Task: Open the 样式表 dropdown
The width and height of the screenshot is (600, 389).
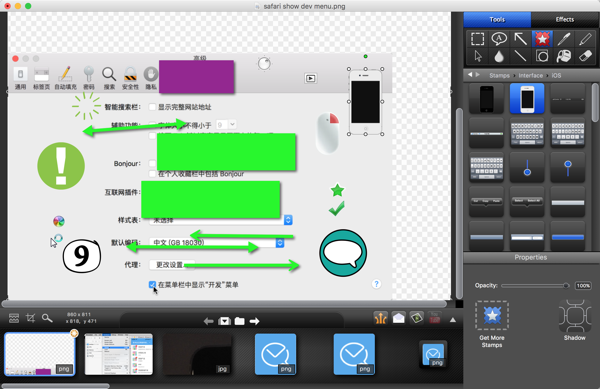Action: pyautogui.click(x=220, y=220)
